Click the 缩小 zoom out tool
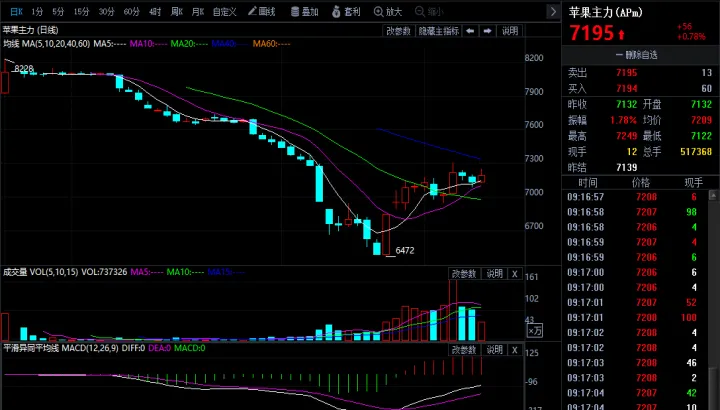The width and height of the screenshot is (720, 410). pos(428,12)
